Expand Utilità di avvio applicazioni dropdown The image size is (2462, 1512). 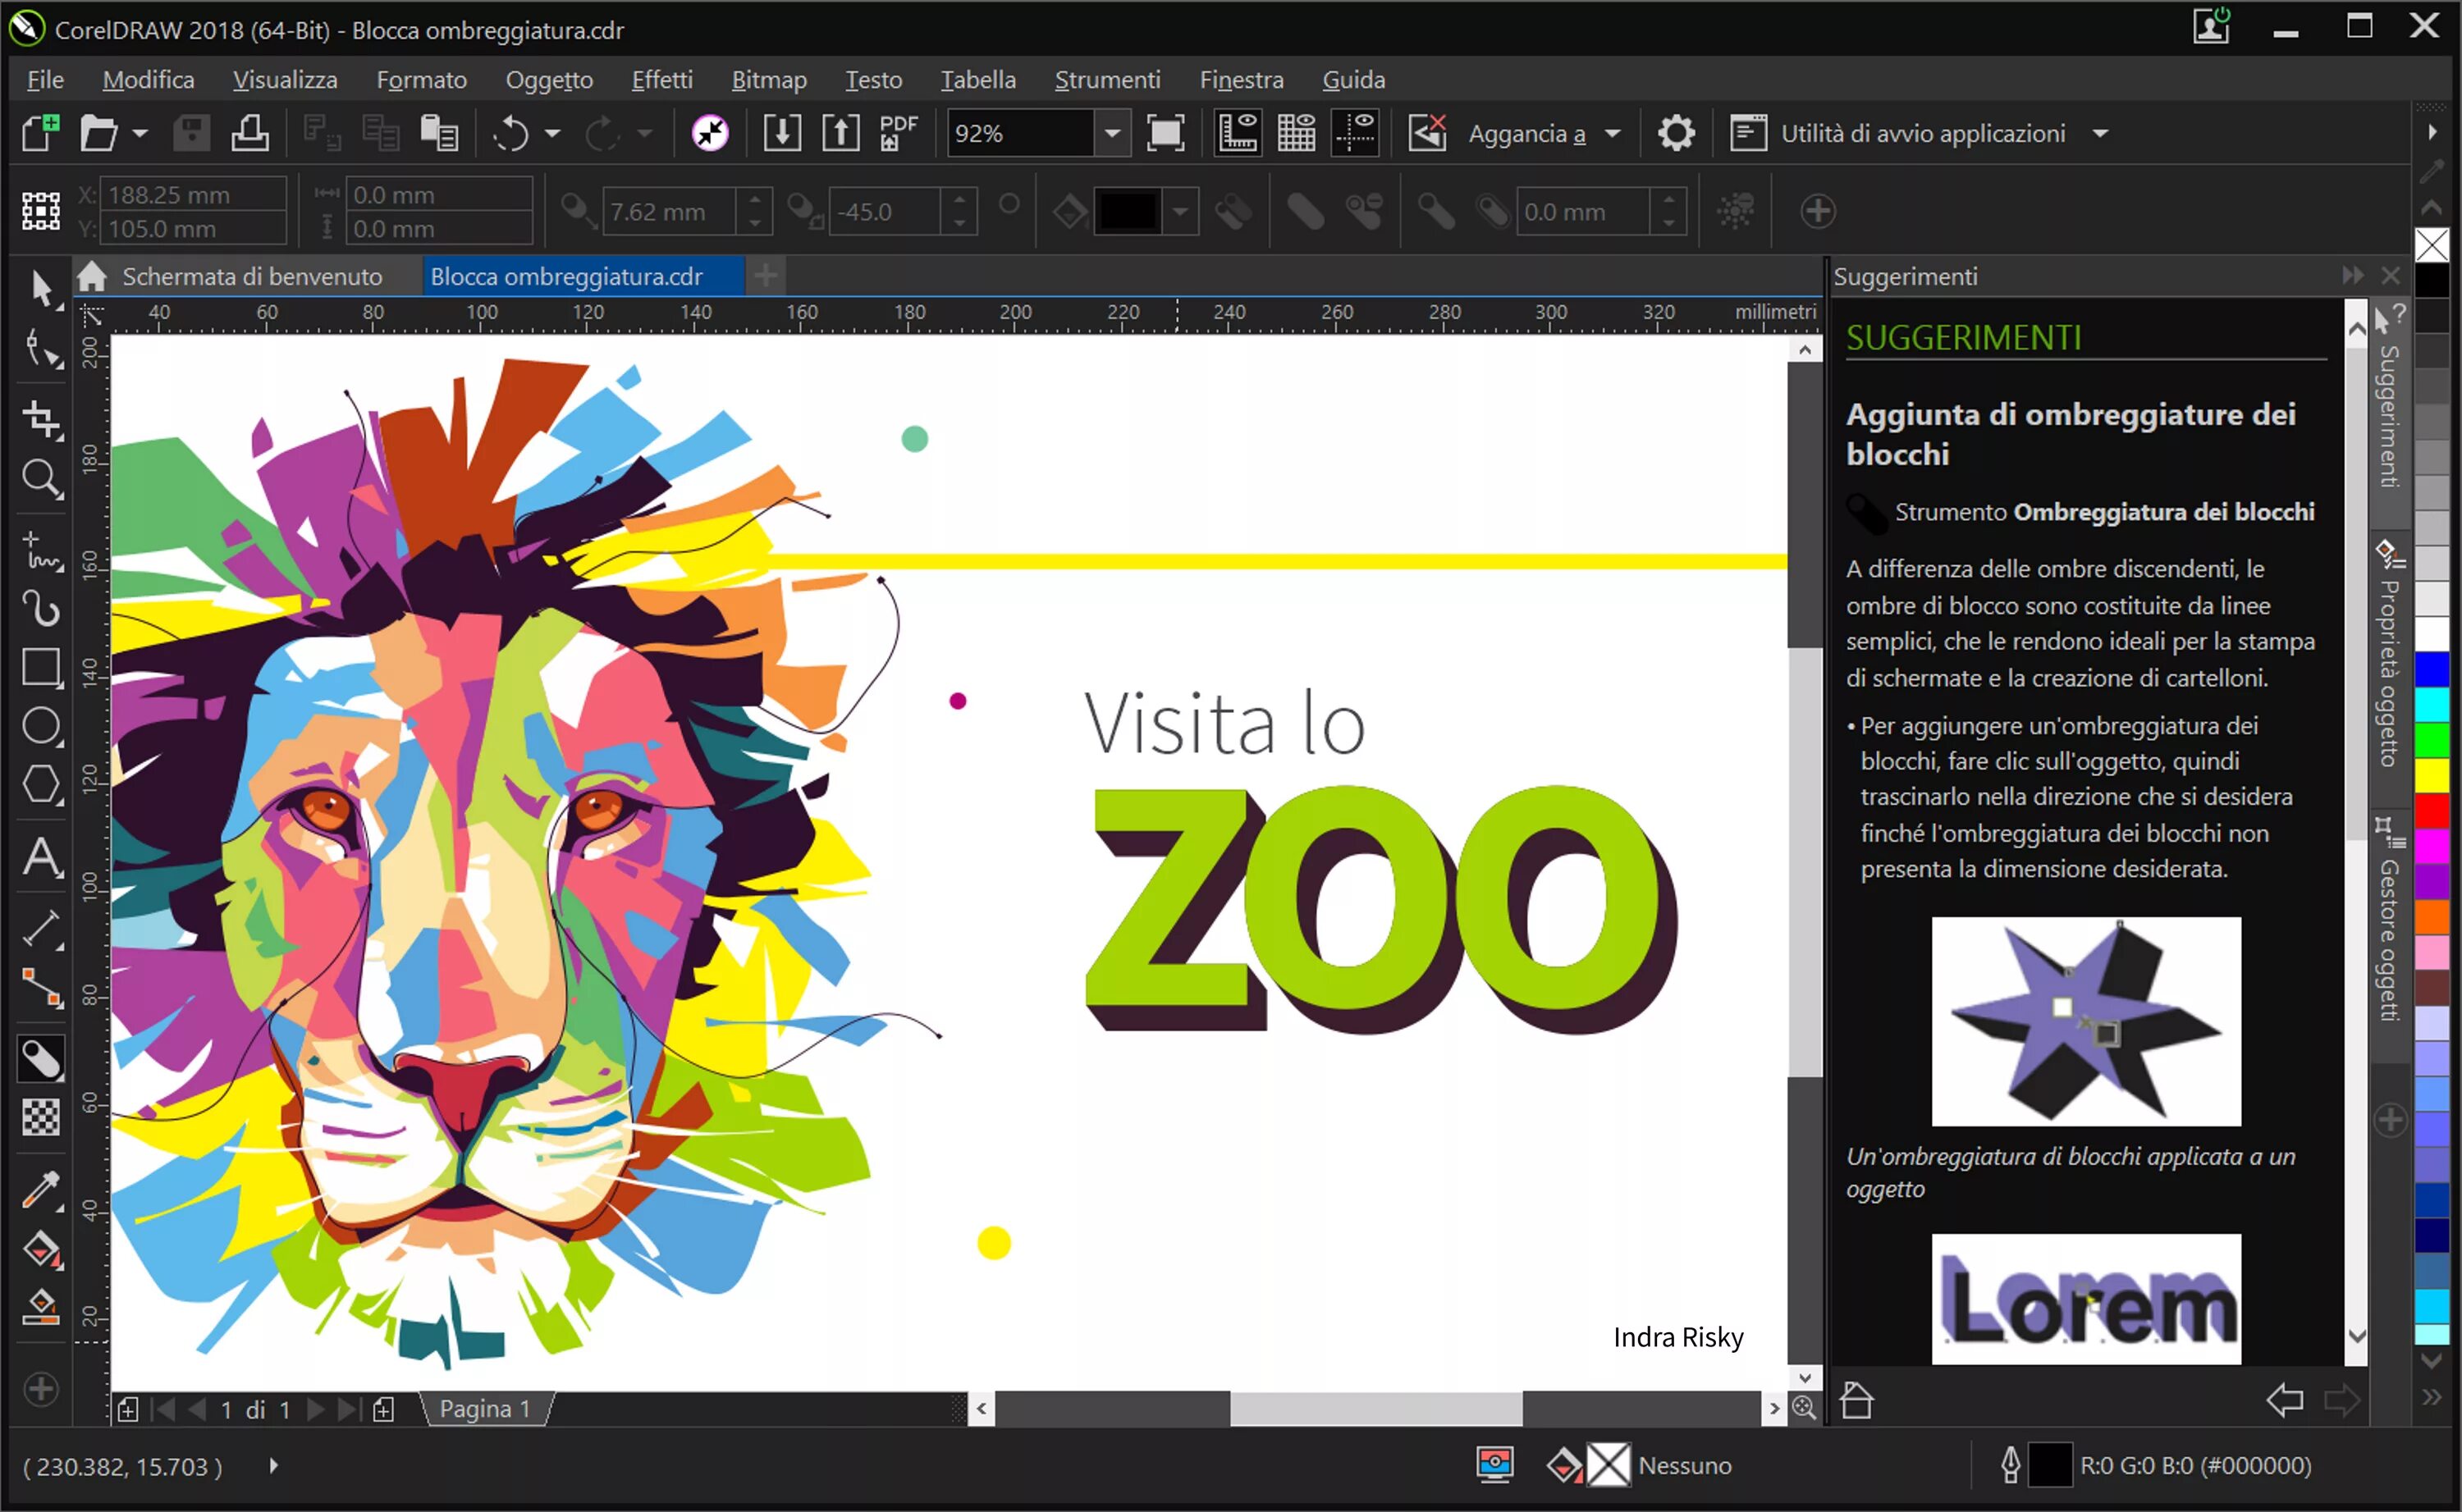(2100, 133)
